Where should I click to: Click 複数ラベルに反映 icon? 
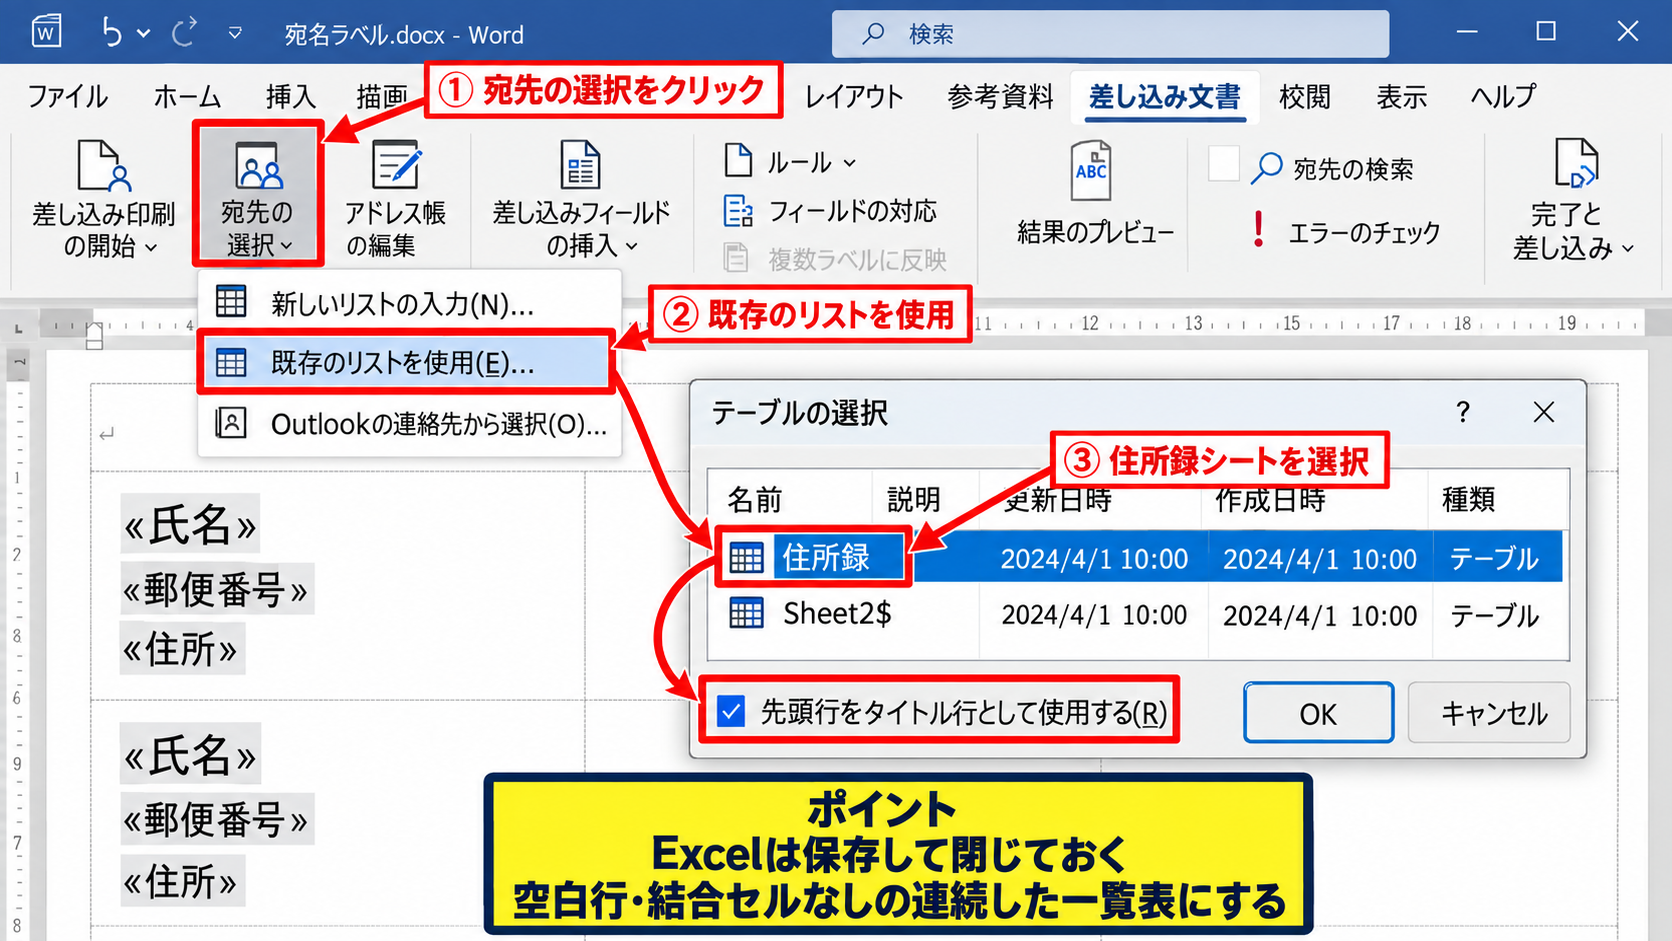coord(736,259)
